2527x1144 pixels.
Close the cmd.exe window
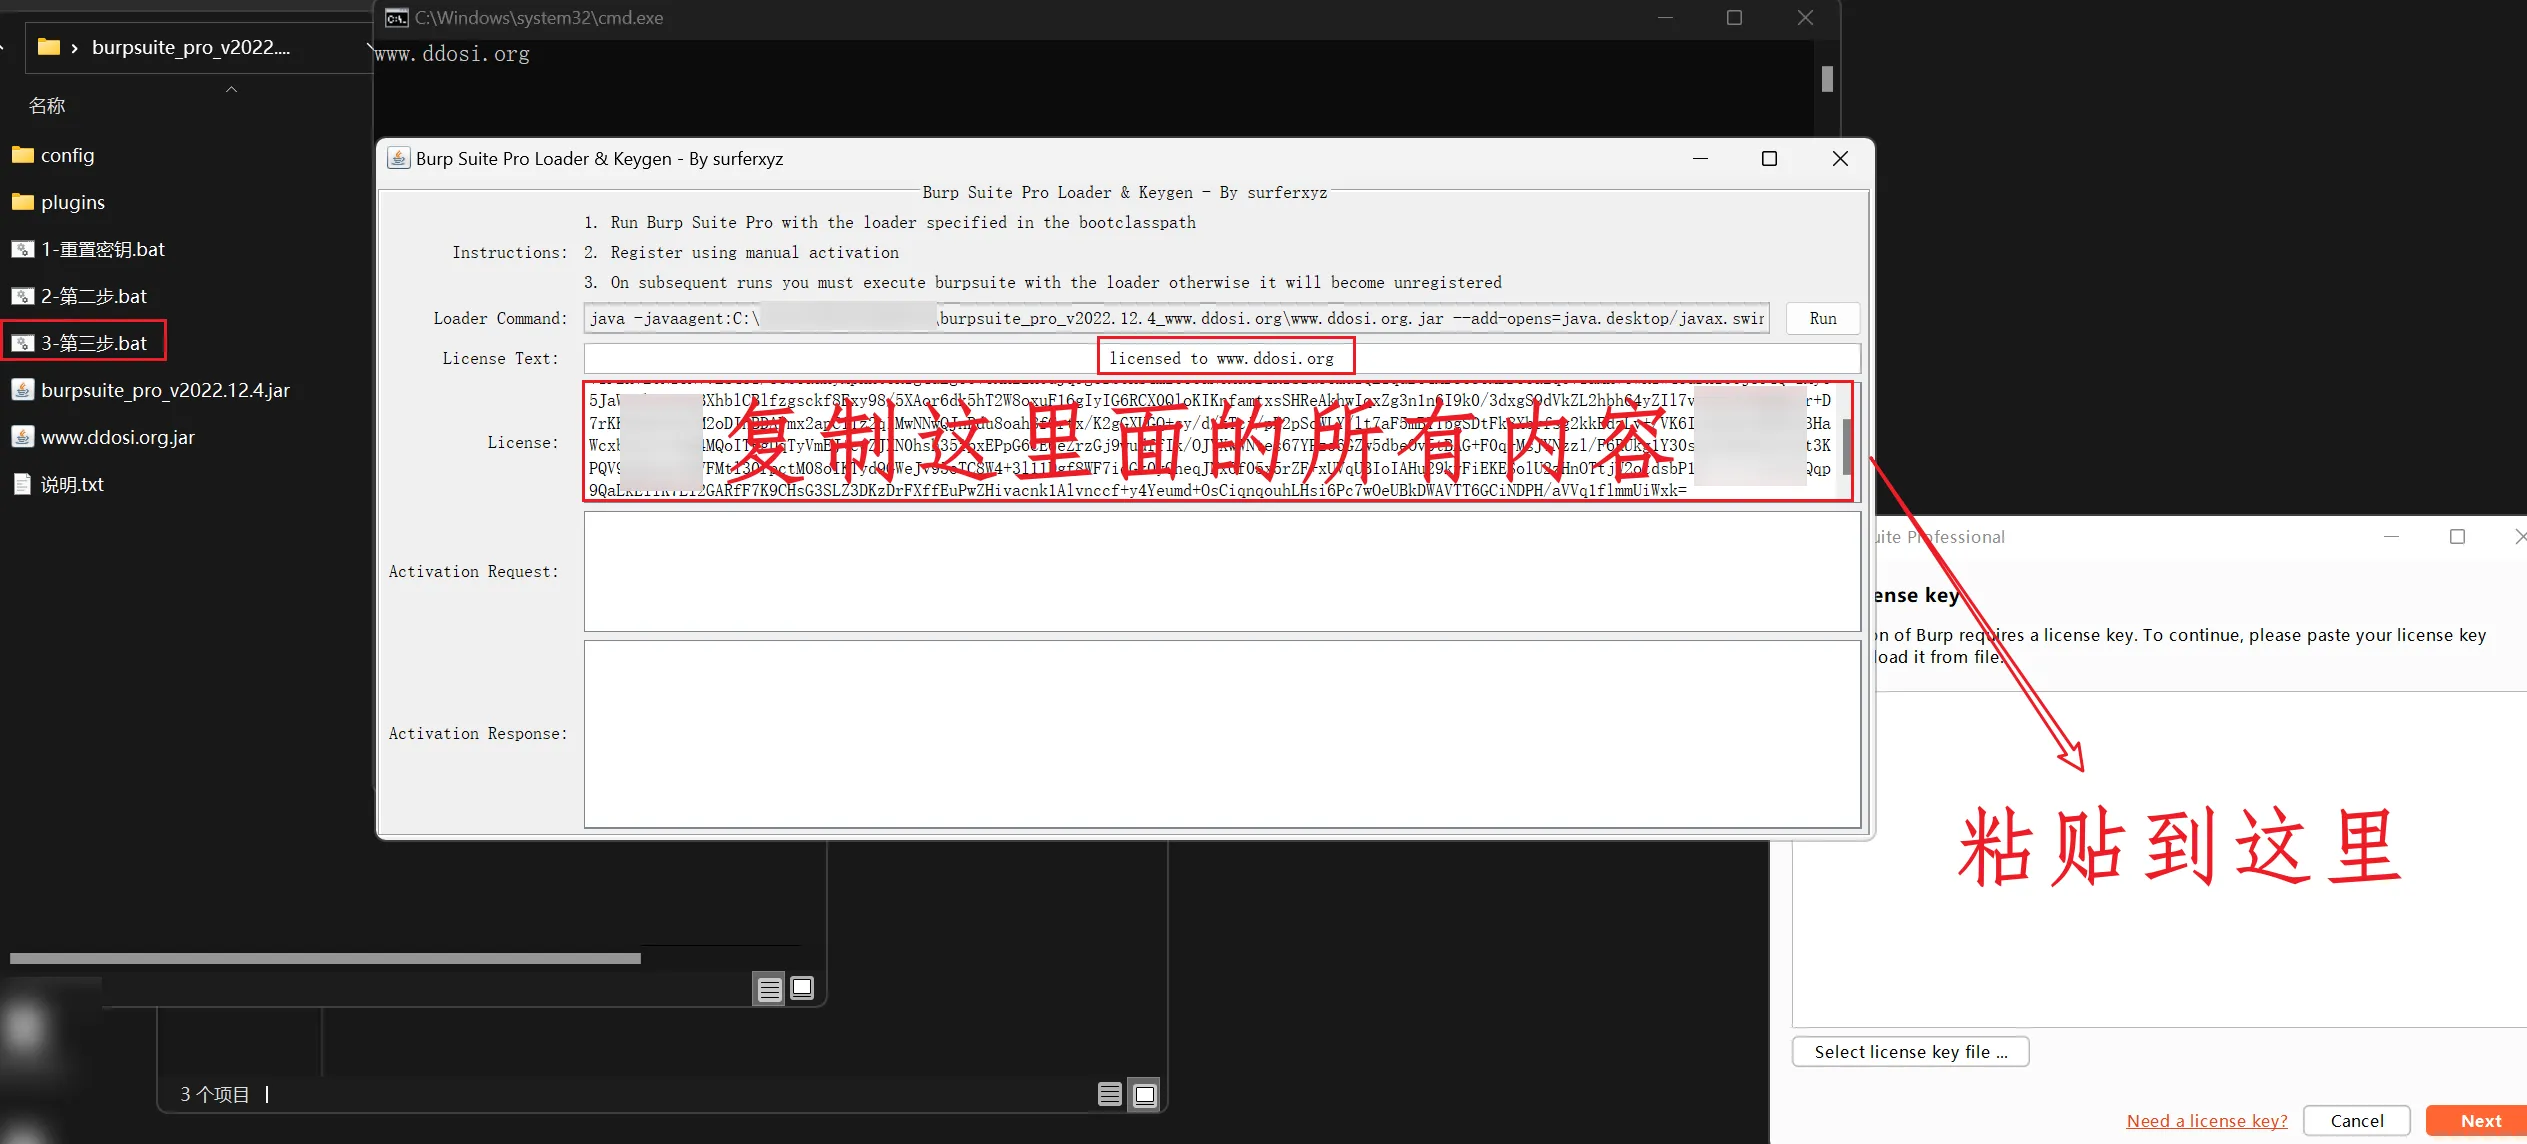1804,18
